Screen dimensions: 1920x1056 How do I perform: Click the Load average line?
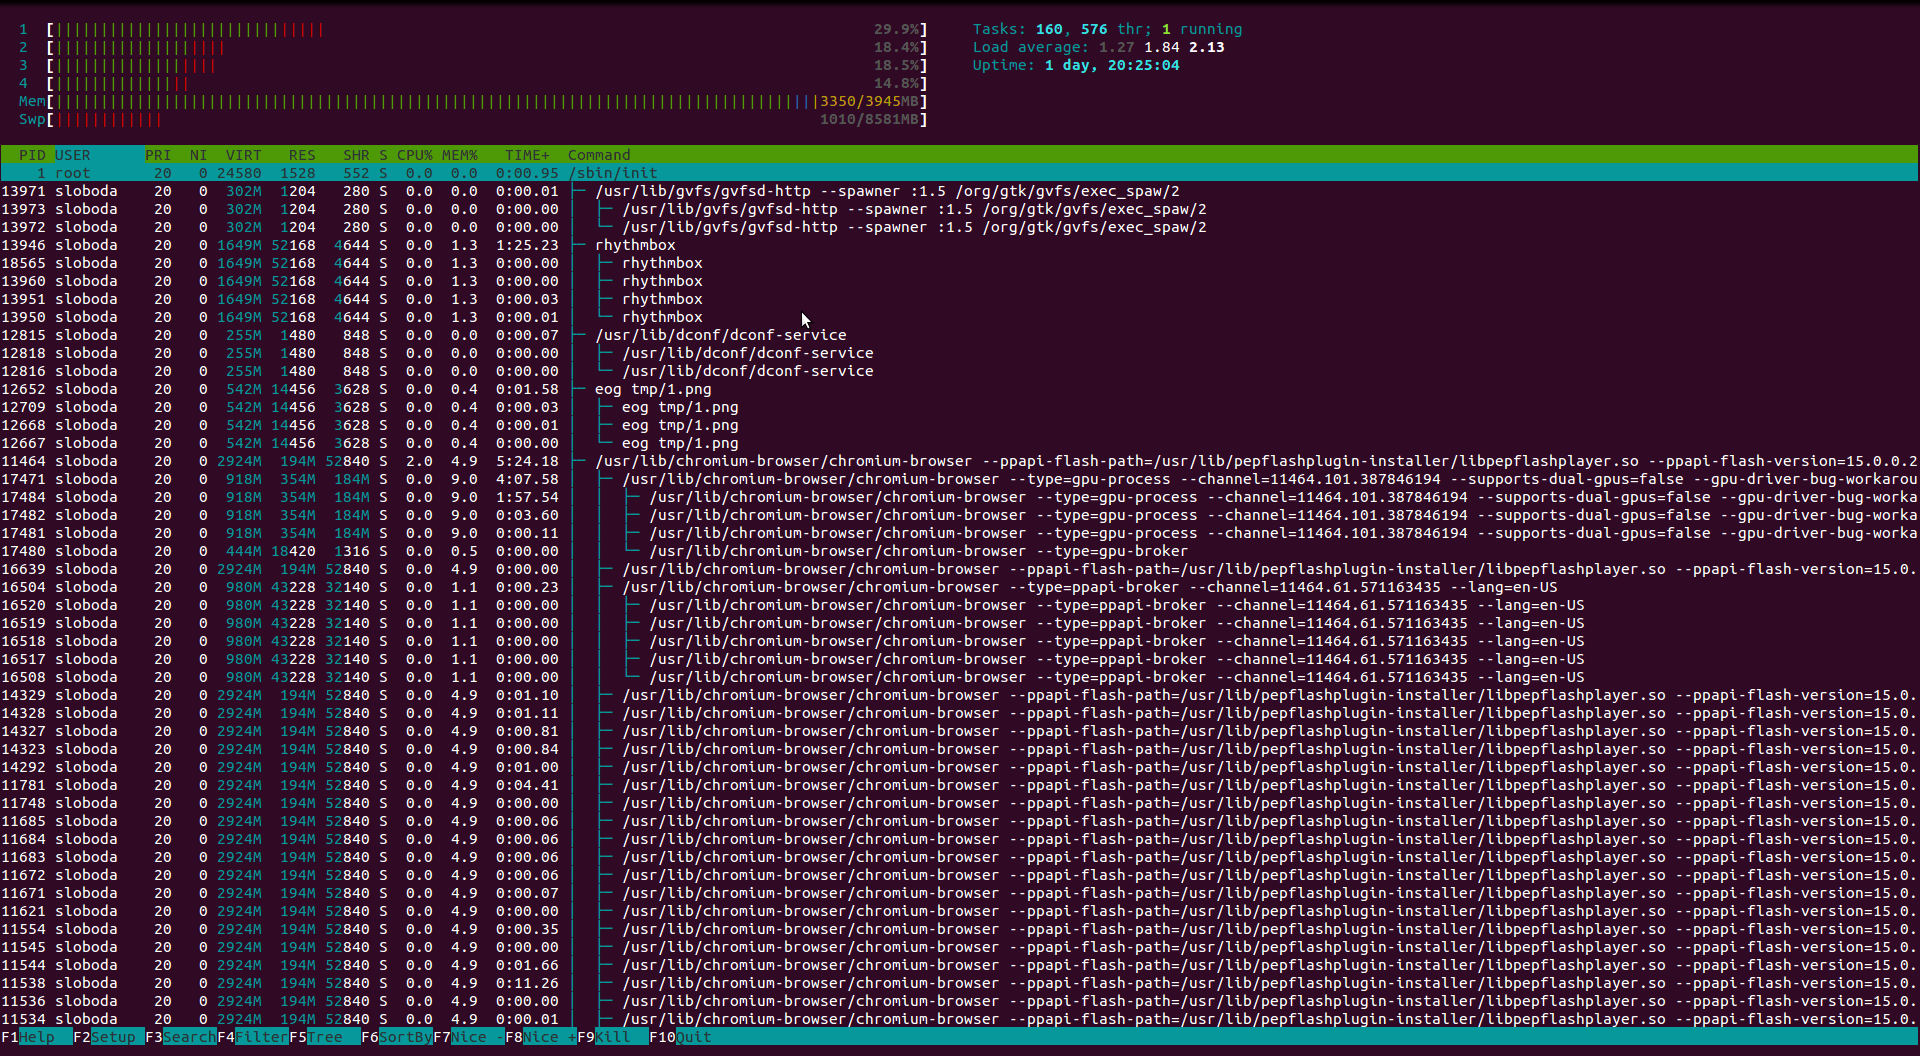click(1098, 47)
